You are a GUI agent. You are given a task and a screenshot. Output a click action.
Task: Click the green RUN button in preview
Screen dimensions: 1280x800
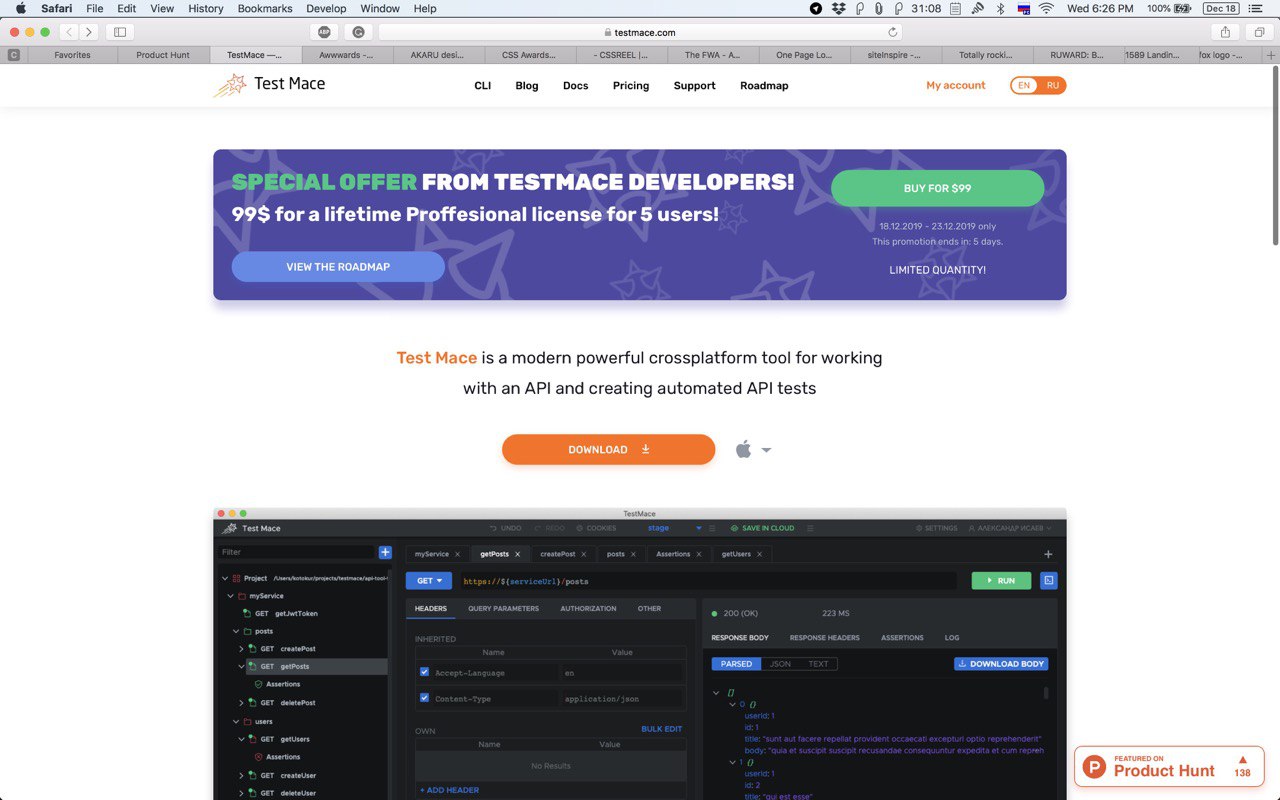tap(1001, 580)
